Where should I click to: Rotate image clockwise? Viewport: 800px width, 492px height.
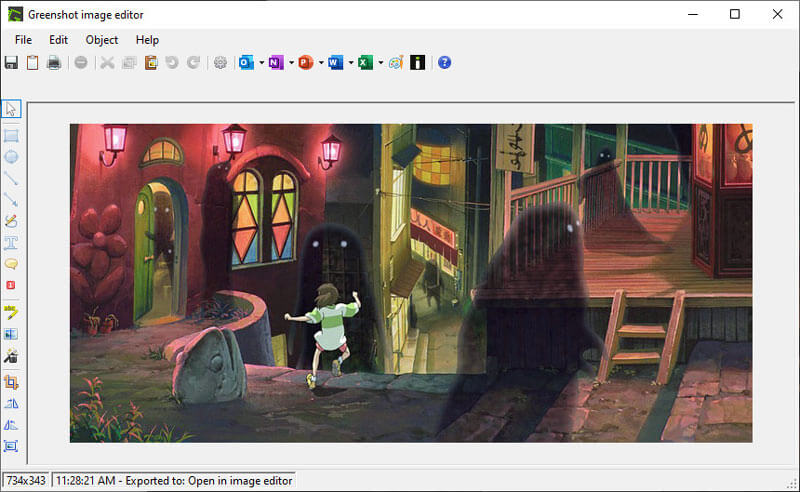11,404
